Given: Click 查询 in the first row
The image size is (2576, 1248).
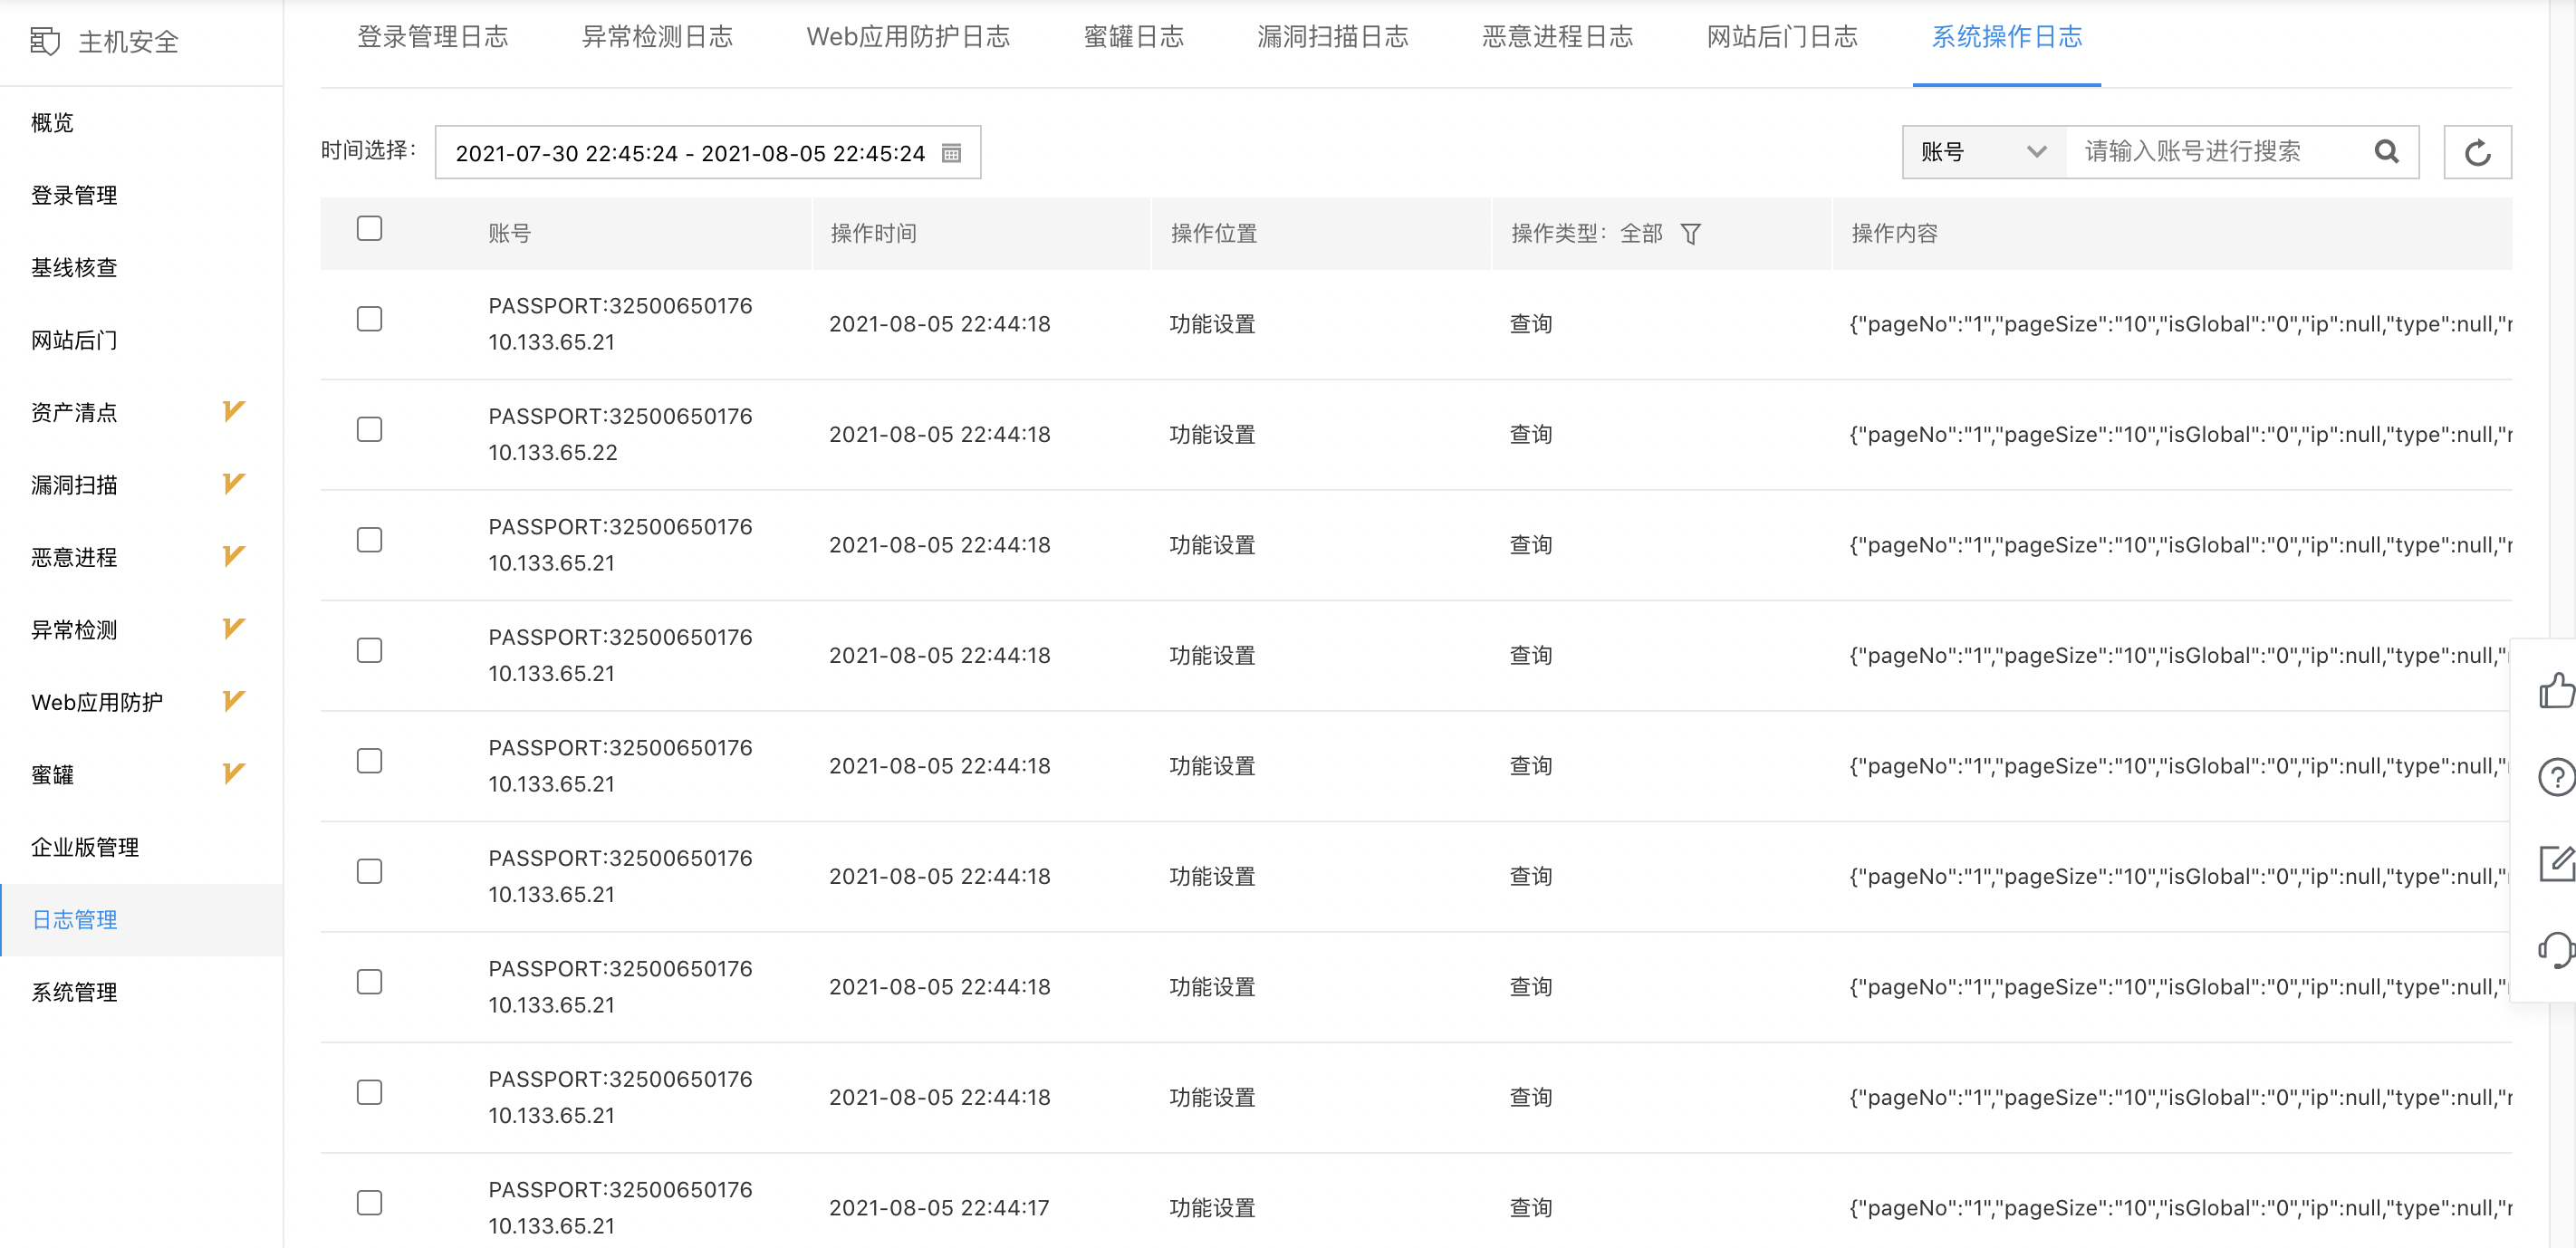Looking at the screenshot, I should tap(1531, 324).
